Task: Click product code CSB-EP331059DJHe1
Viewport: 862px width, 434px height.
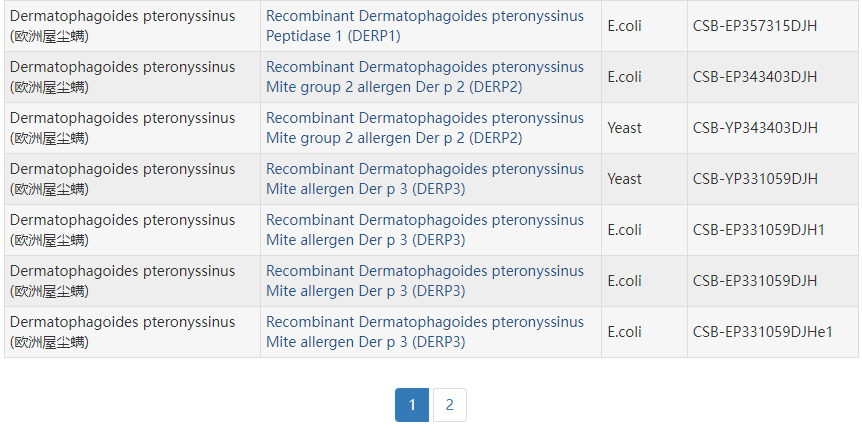Action: (763, 332)
